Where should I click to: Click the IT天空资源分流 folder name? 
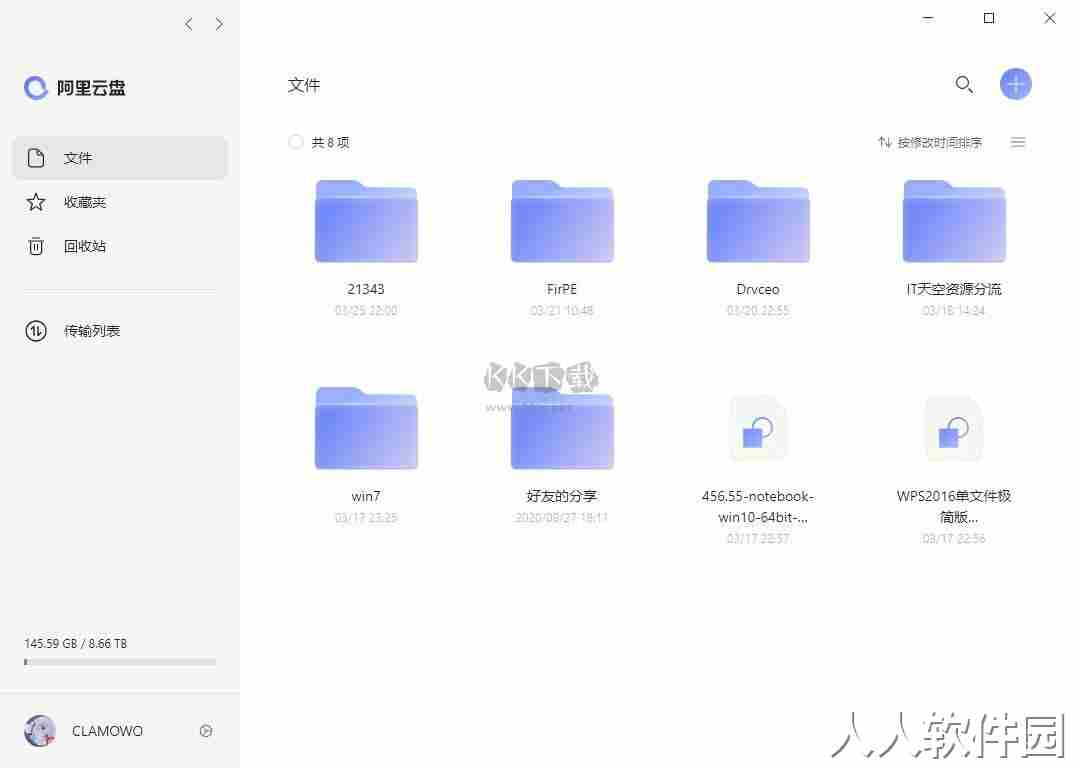[954, 289]
